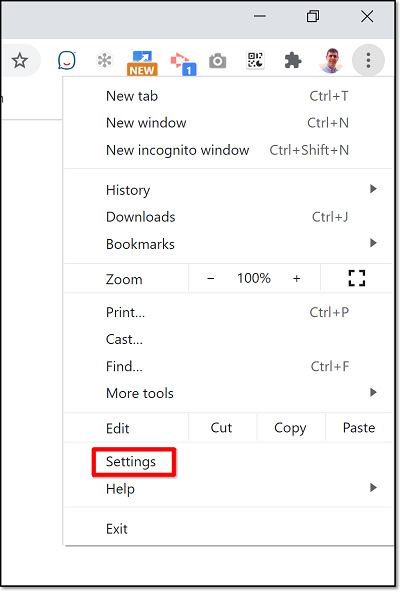Image resolution: width=400 pixels, height=591 pixels.
Task: Choose Cast... menu entry
Action: coord(228,339)
